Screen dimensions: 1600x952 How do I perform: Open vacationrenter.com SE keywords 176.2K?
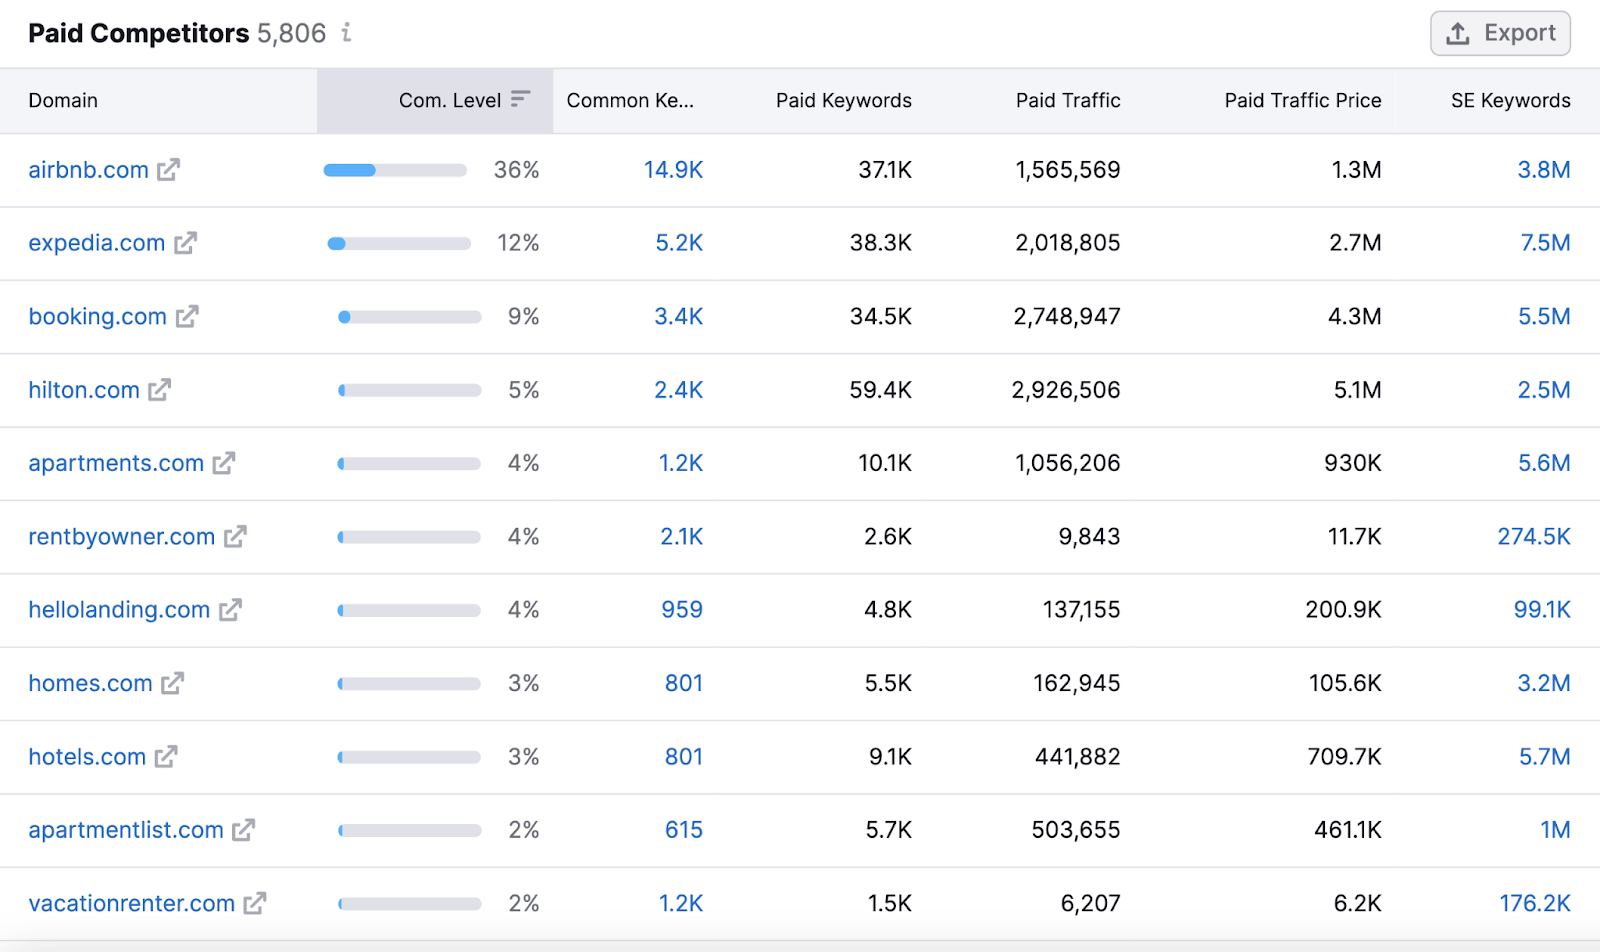[x=1535, y=903]
